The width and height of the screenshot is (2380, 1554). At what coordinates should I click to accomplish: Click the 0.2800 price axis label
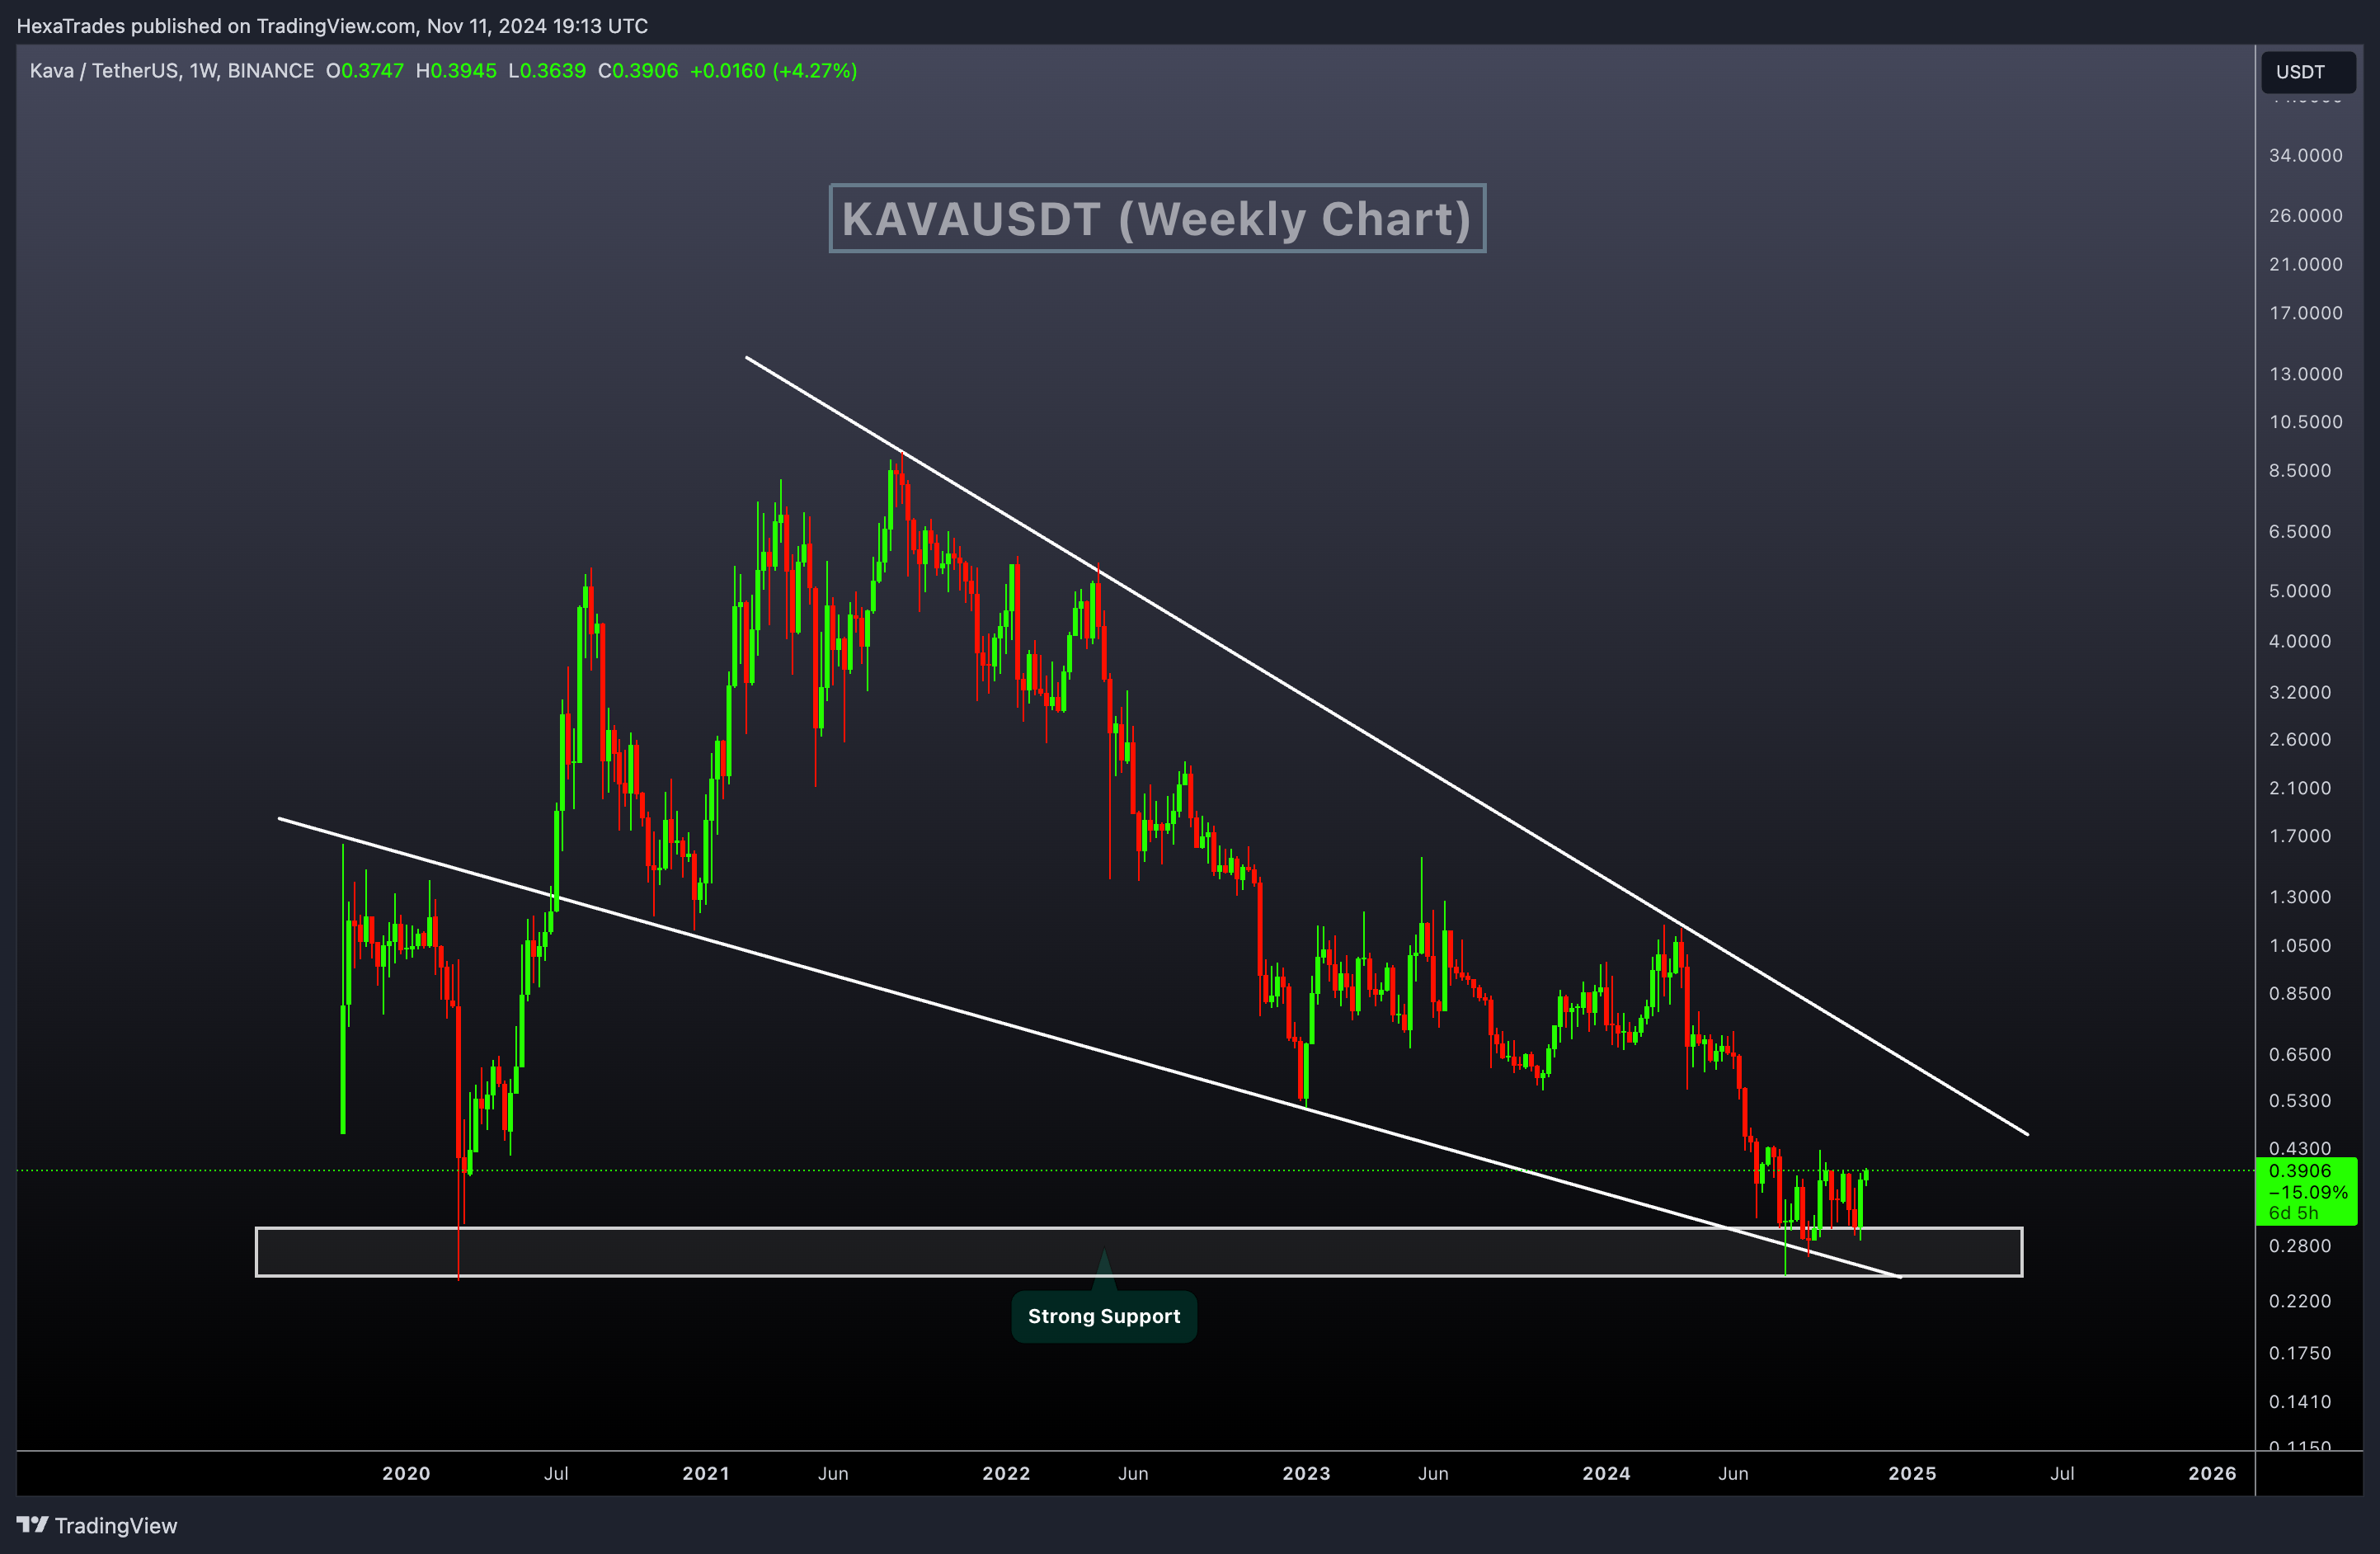click(2299, 1246)
